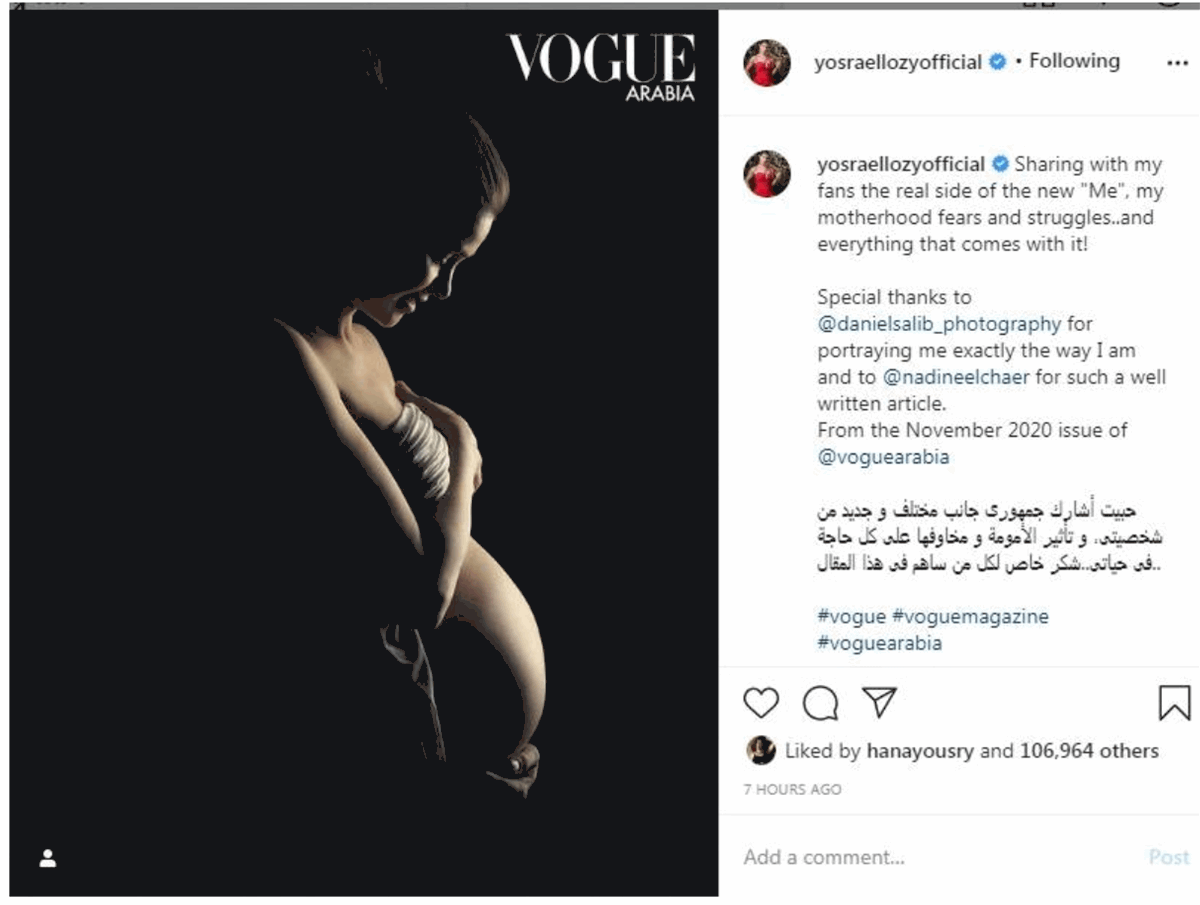This screenshot has height=905, width=1200.
Task: Show tagged people icon on photo
Action: (x=47, y=858)
